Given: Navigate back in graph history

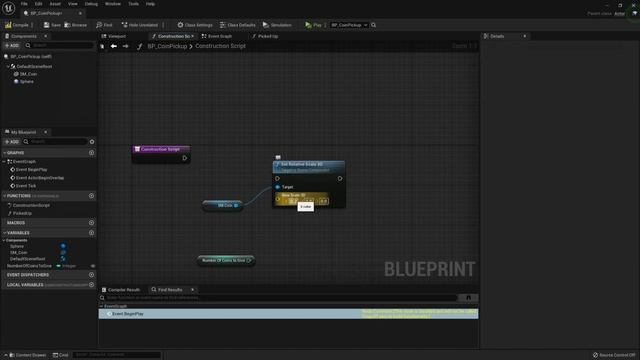Looking at the screenshot, I should pos(114,46).
